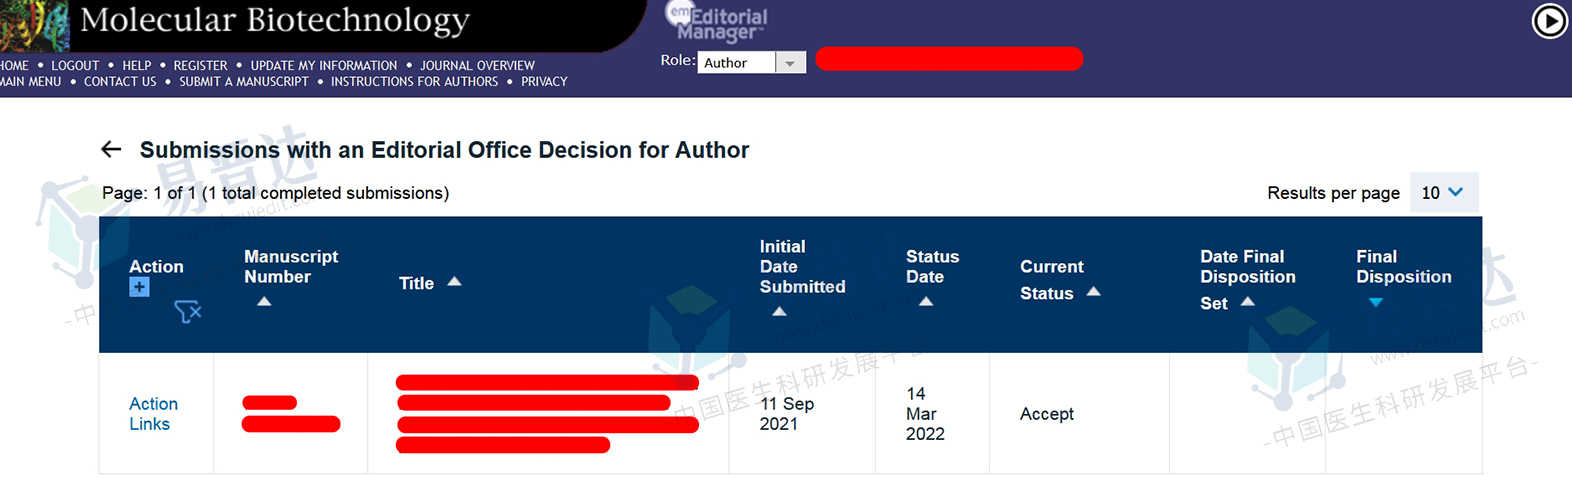Screen dimensions: 1572x477
Task: Click the Editorial Manager logo
Action: (718, 22)
